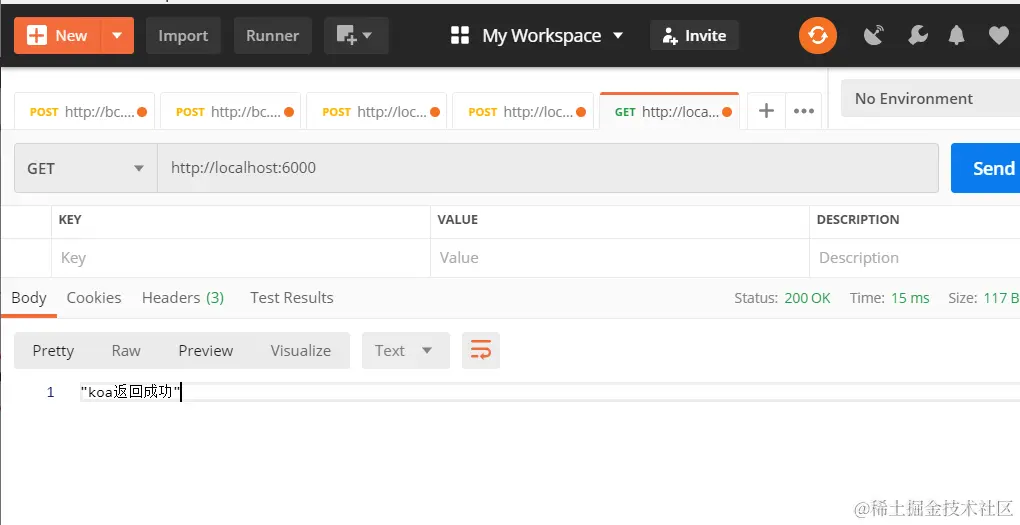
Task: Switch to the first POST http://bc... tab
Action: coord(85,112)
